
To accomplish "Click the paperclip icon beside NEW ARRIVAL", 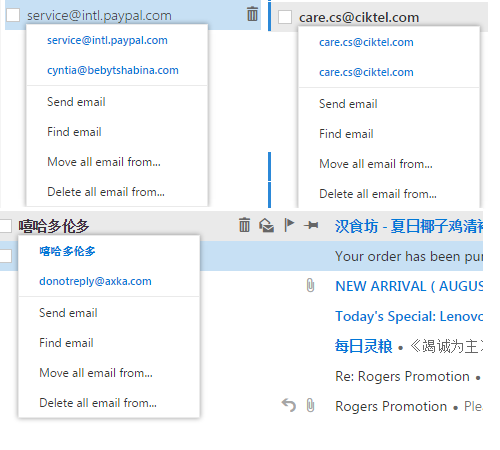I will pyautogui.click(x=310, y=286).
